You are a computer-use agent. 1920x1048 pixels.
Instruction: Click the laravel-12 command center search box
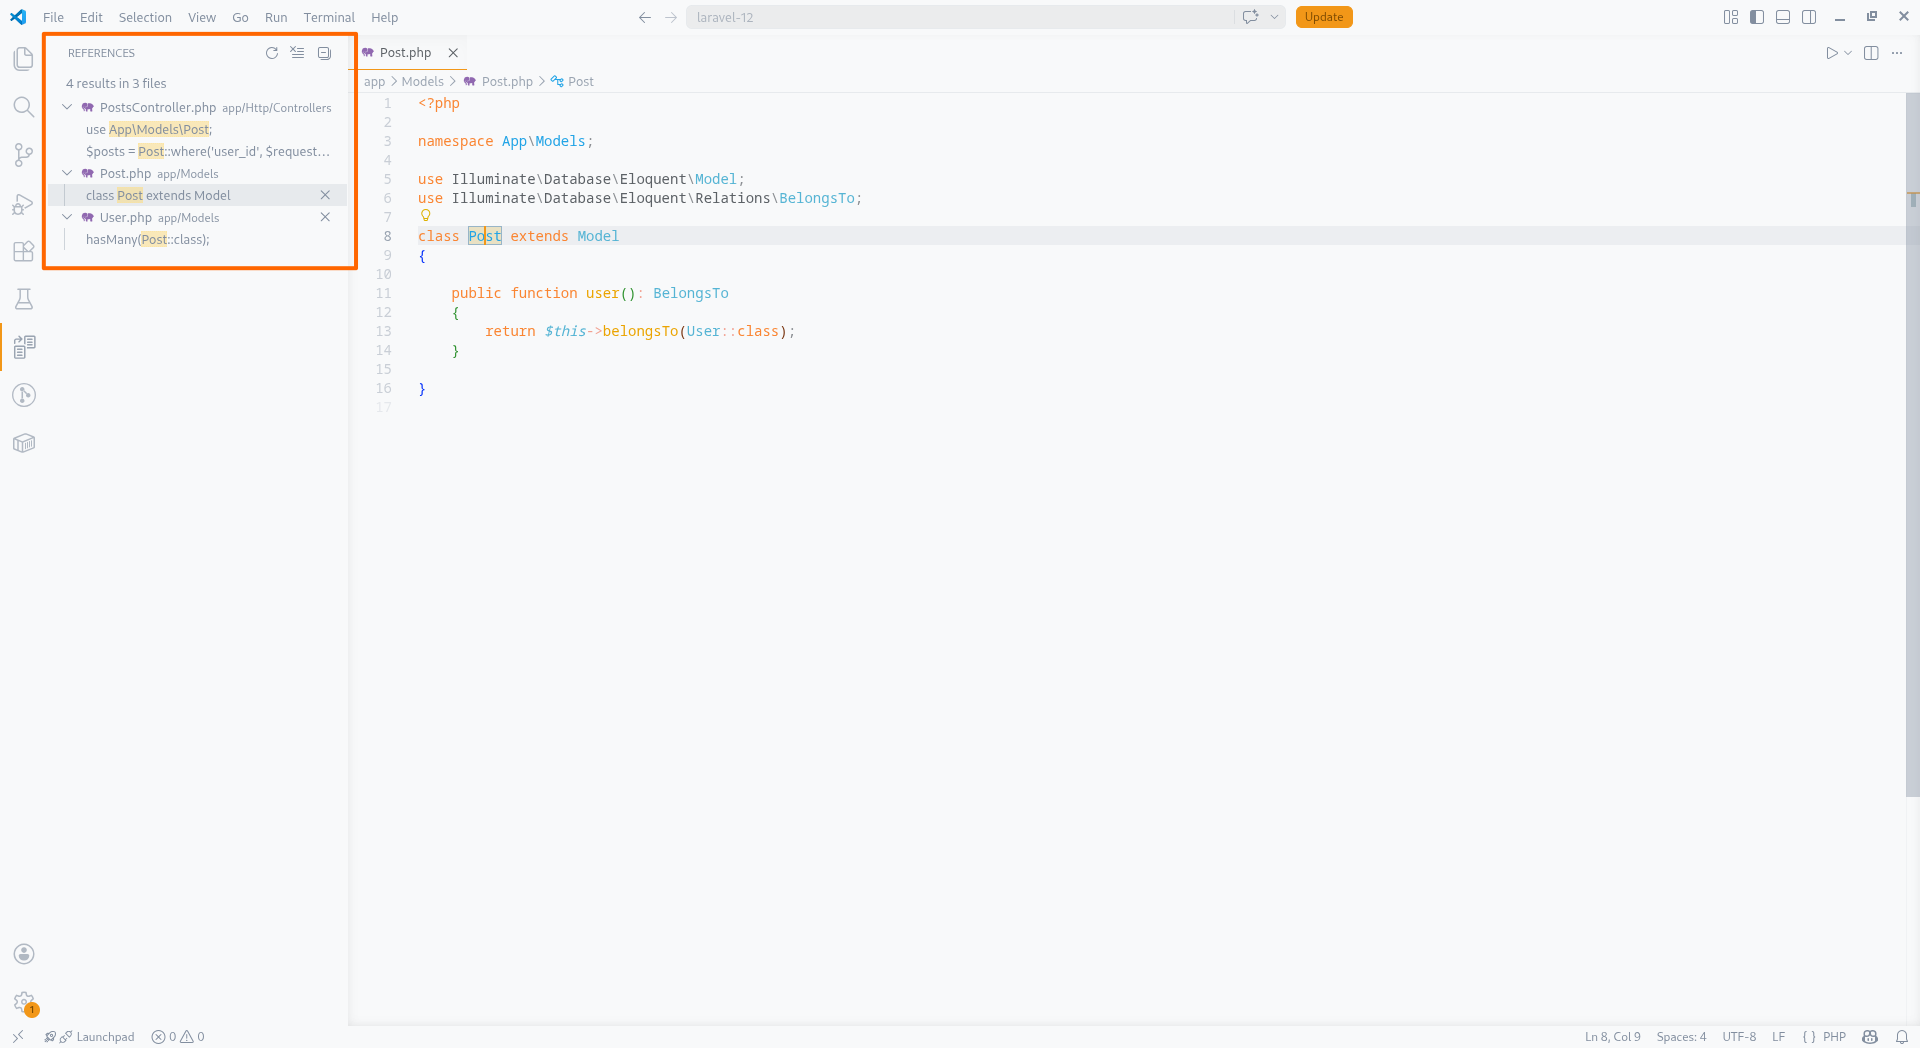[960, 17]
